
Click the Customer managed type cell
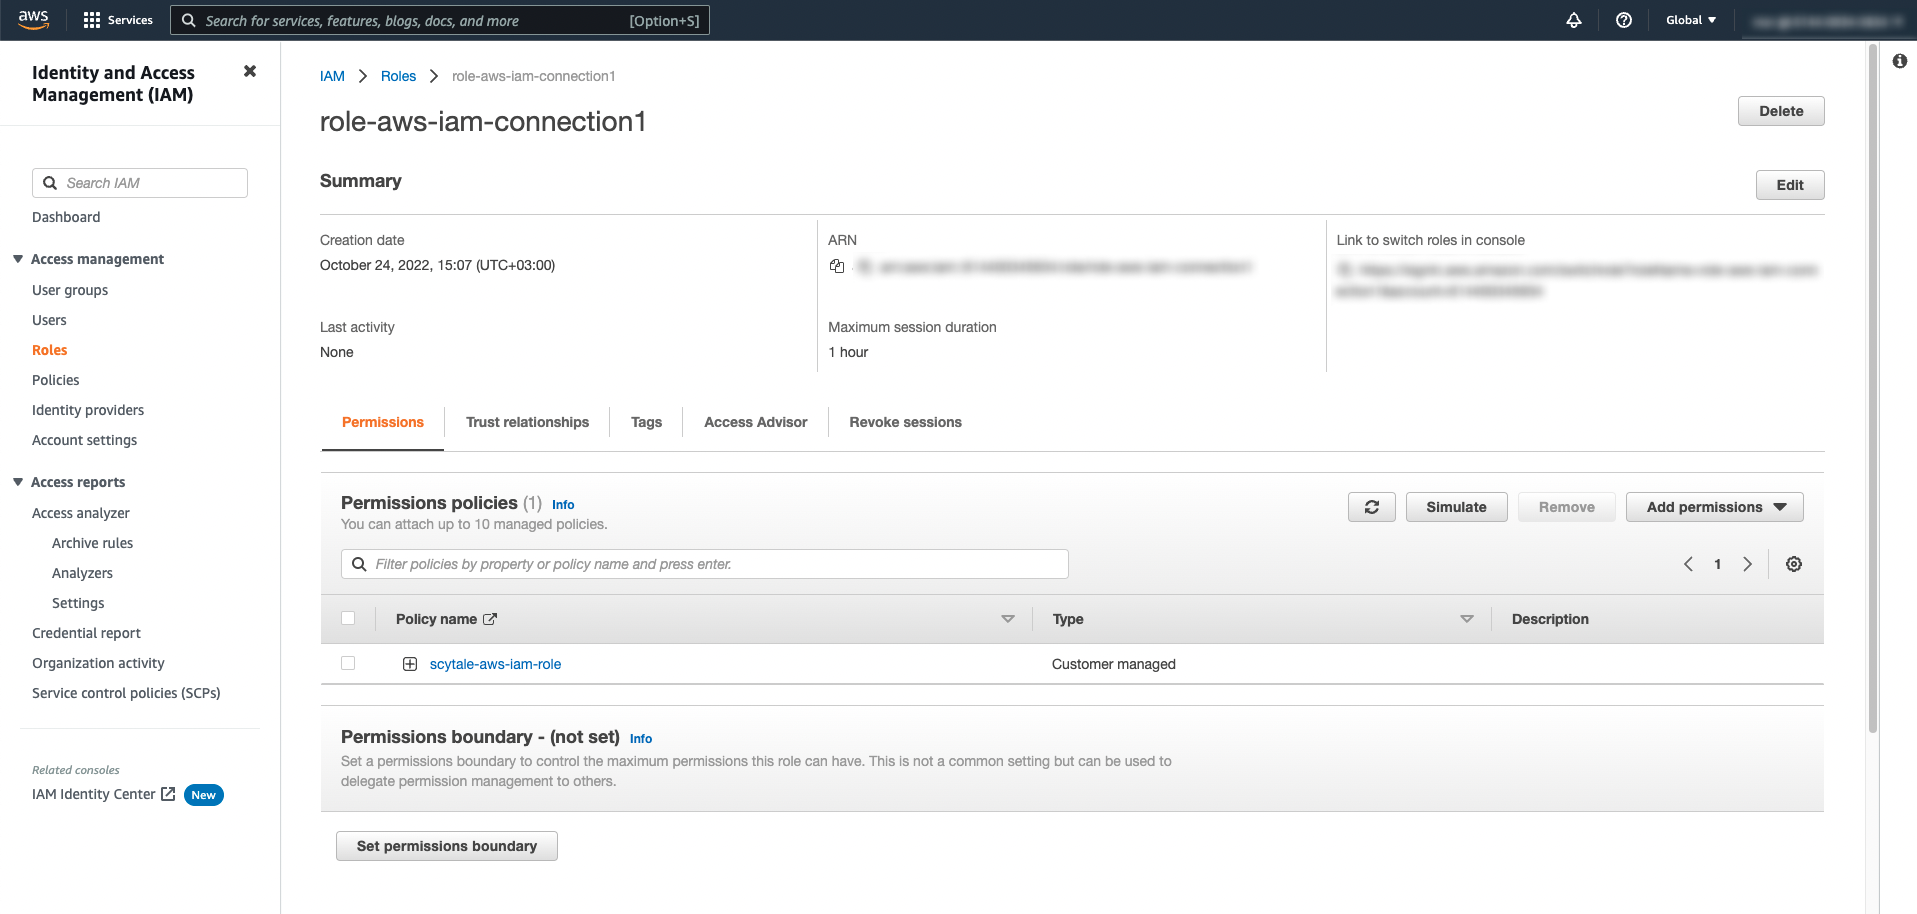pyautogui.click(x=1113, y=664)
